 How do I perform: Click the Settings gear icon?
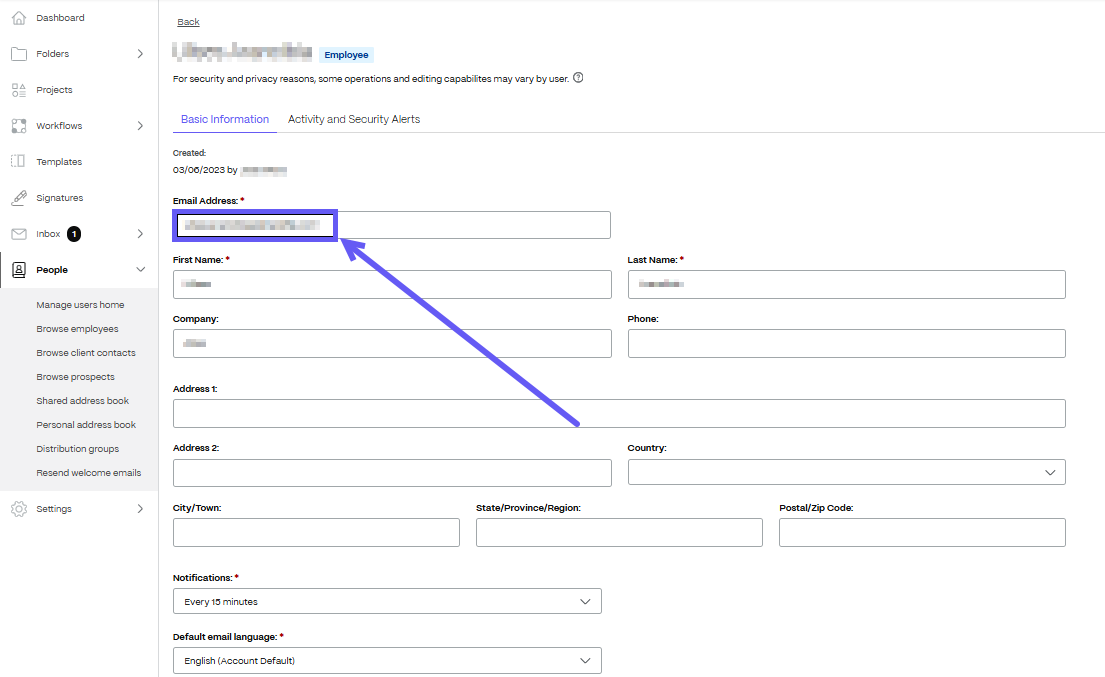coord(18,509)
